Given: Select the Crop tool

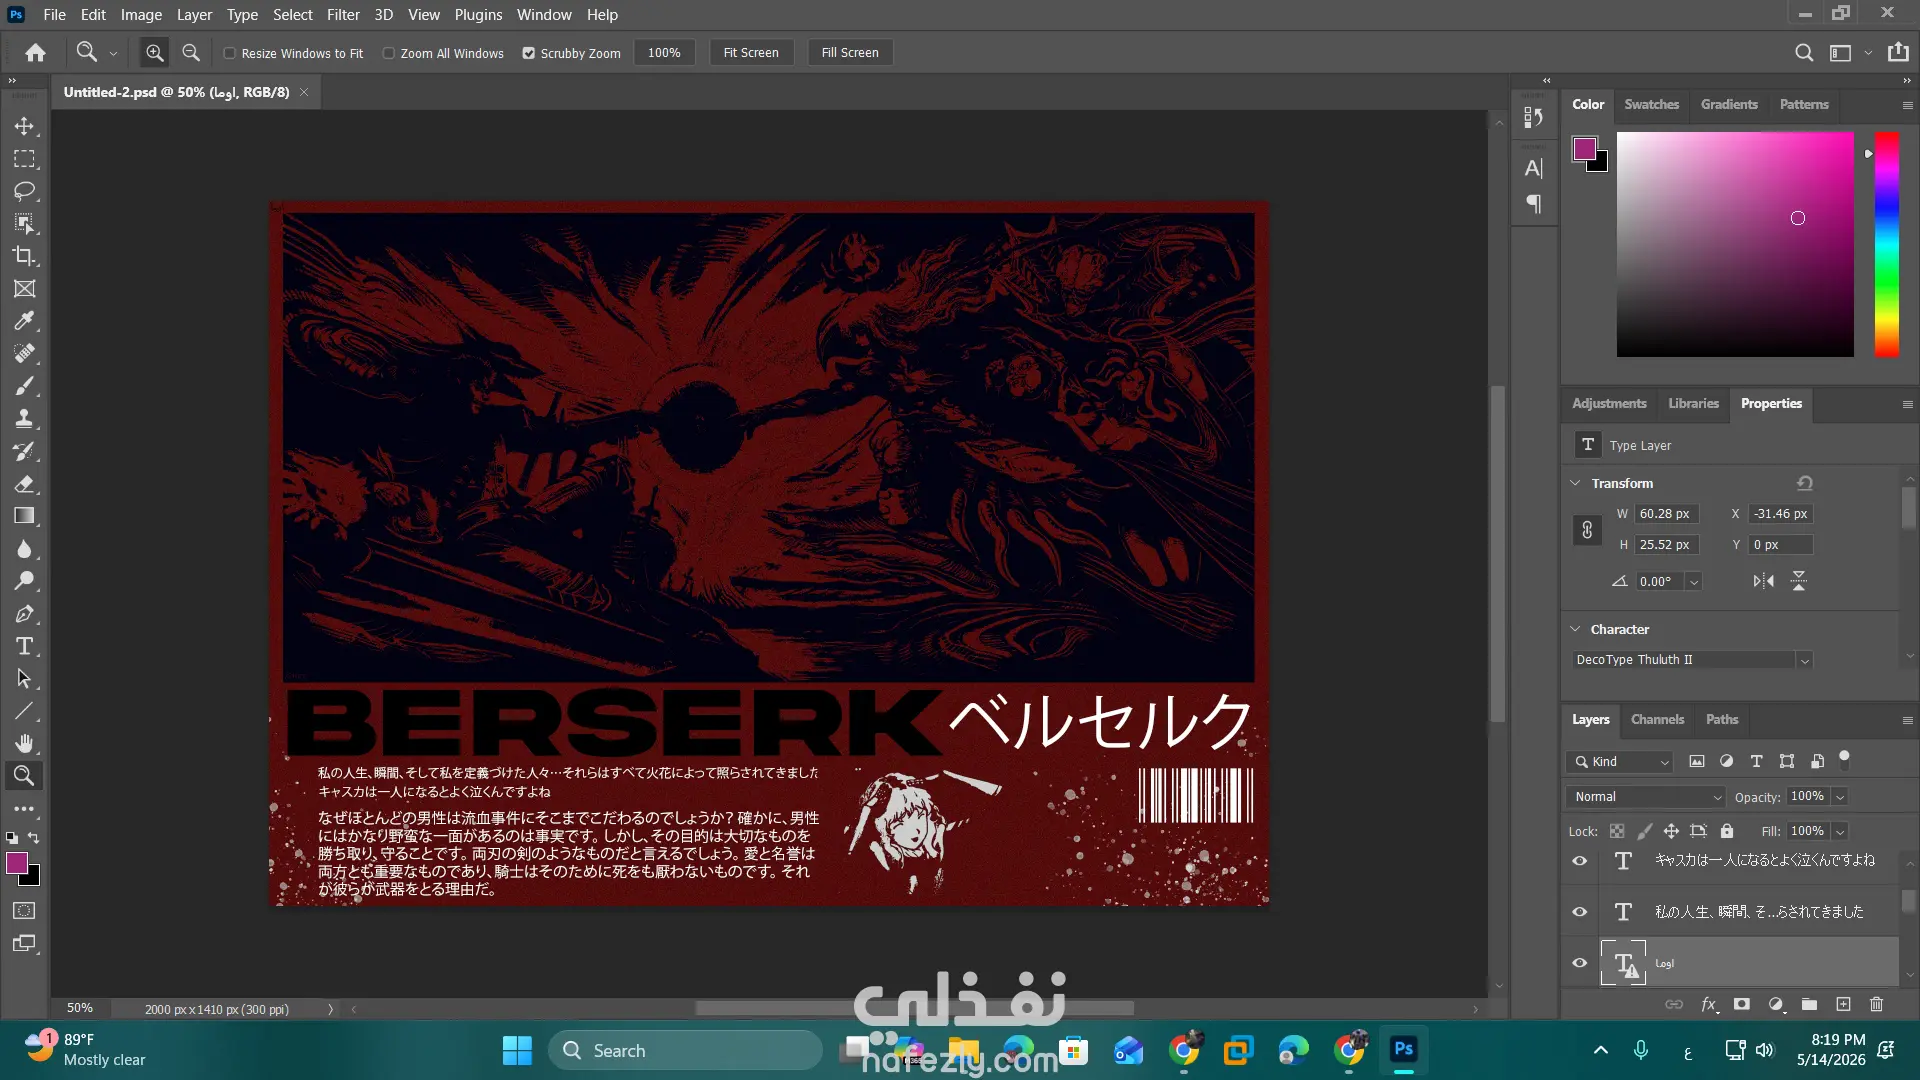Looking at the screenshot, I should 24,256.
